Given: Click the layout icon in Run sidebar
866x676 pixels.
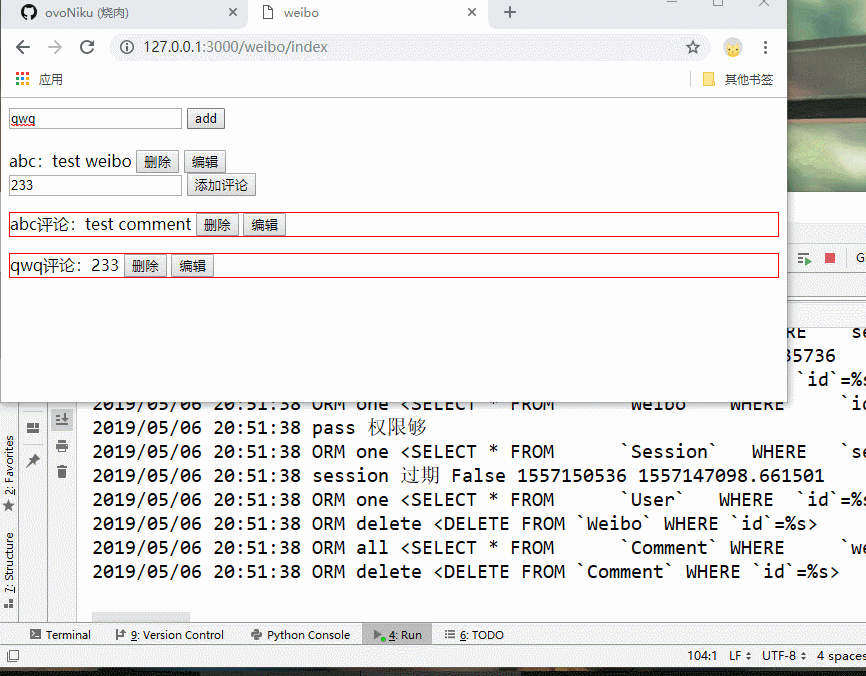Looking at the screenshot, I should coord(33,427).
